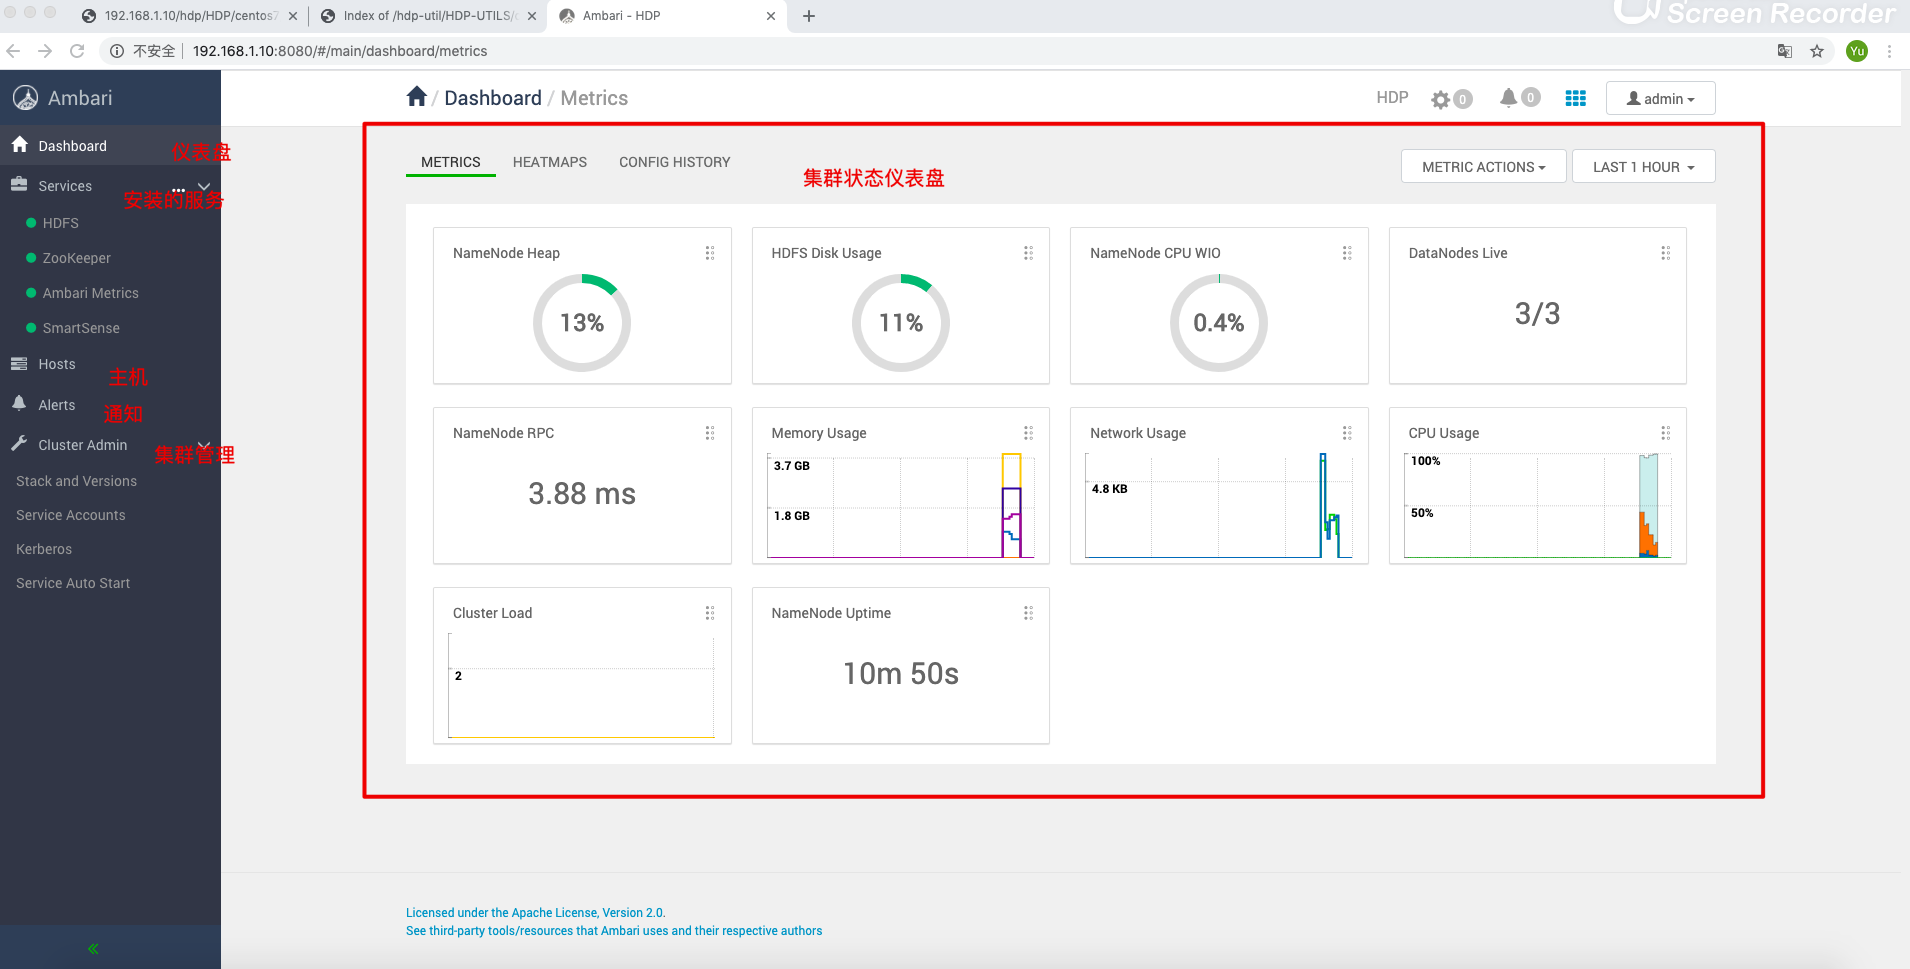The width and height of the screenshot is (1910, 969).
Task: Open a new browser tab
Action: tap(809, 16)
